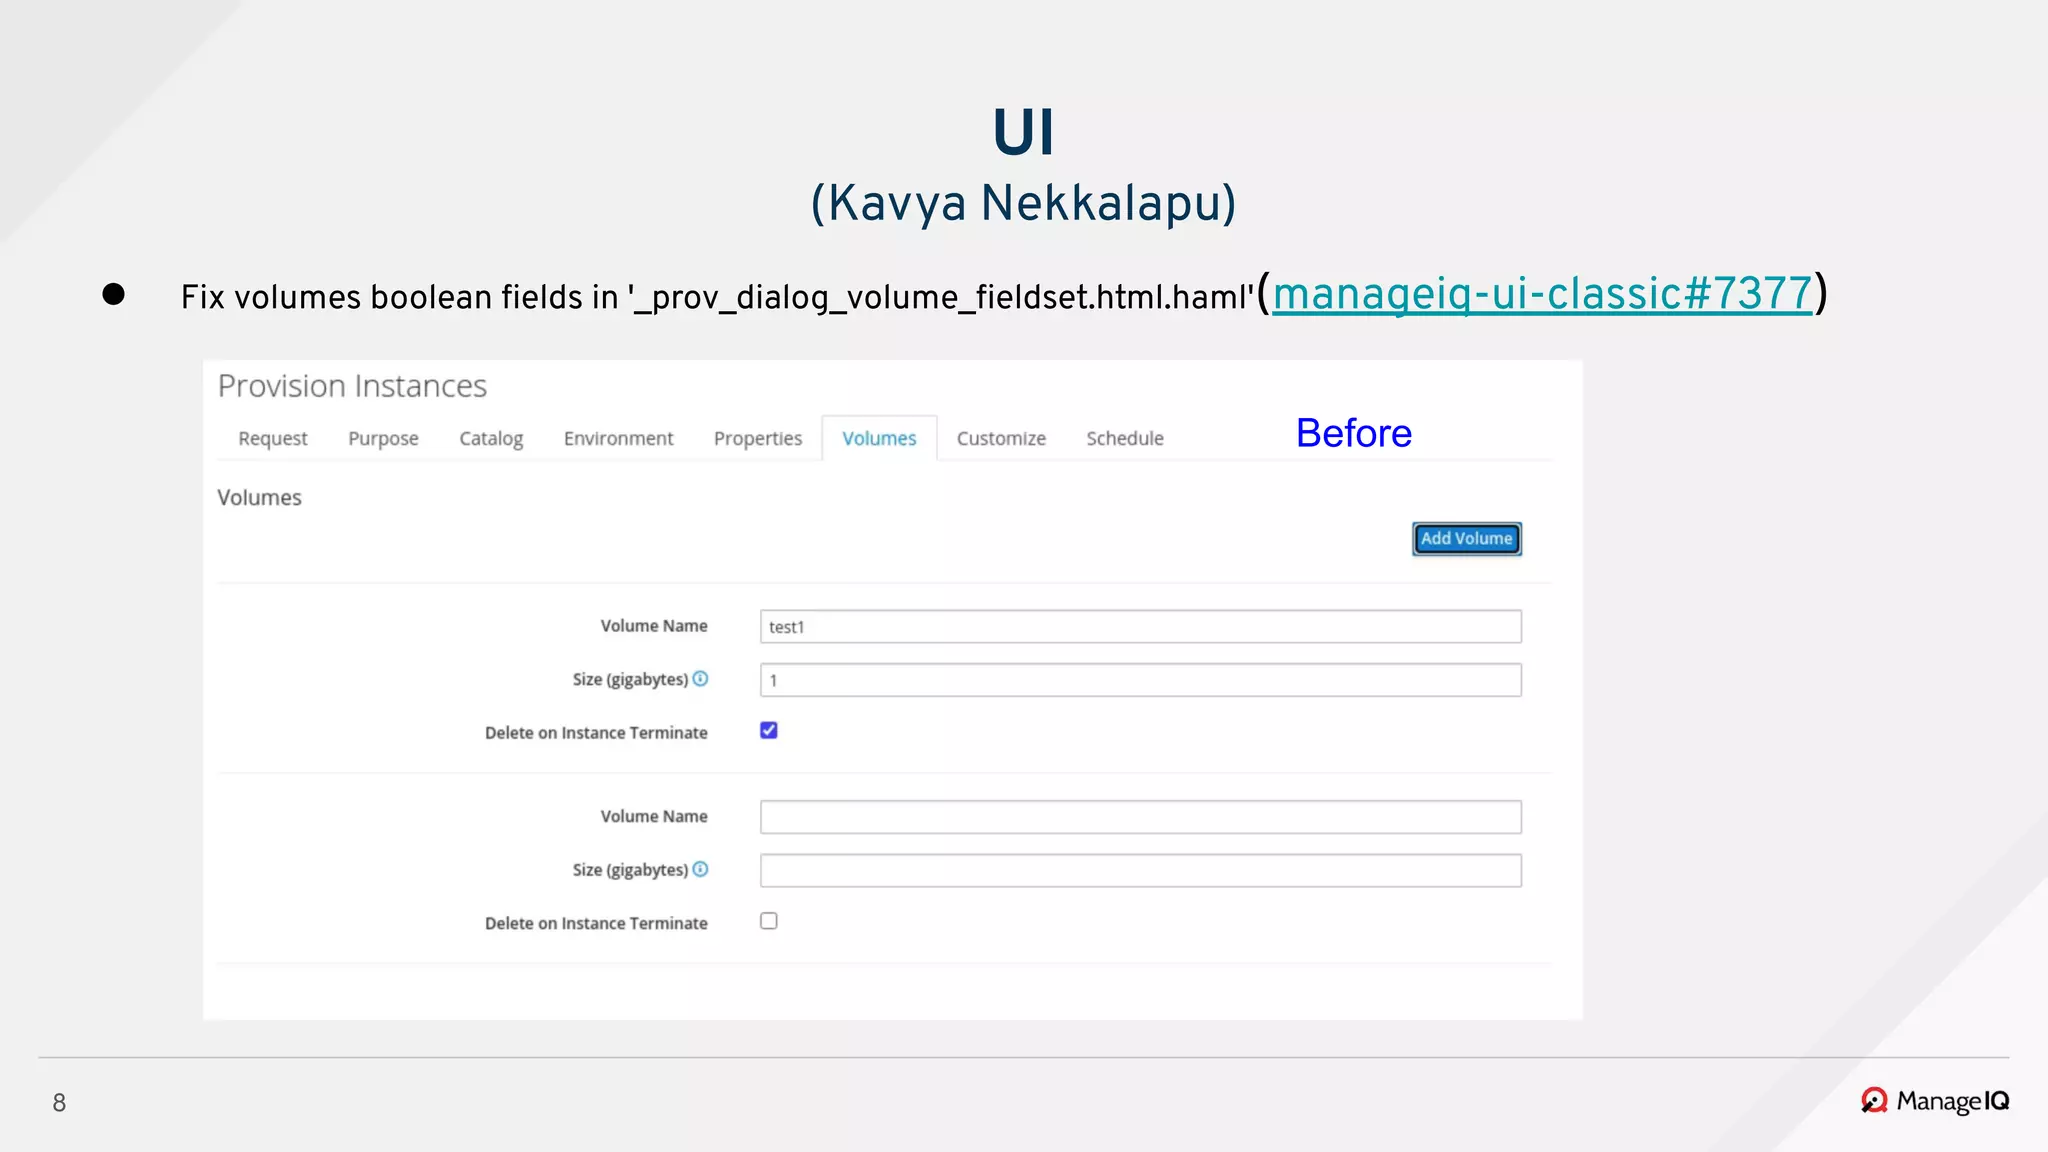Go to the Customize tab
Viewport: 2048px width, 1152px height.
1001,438
